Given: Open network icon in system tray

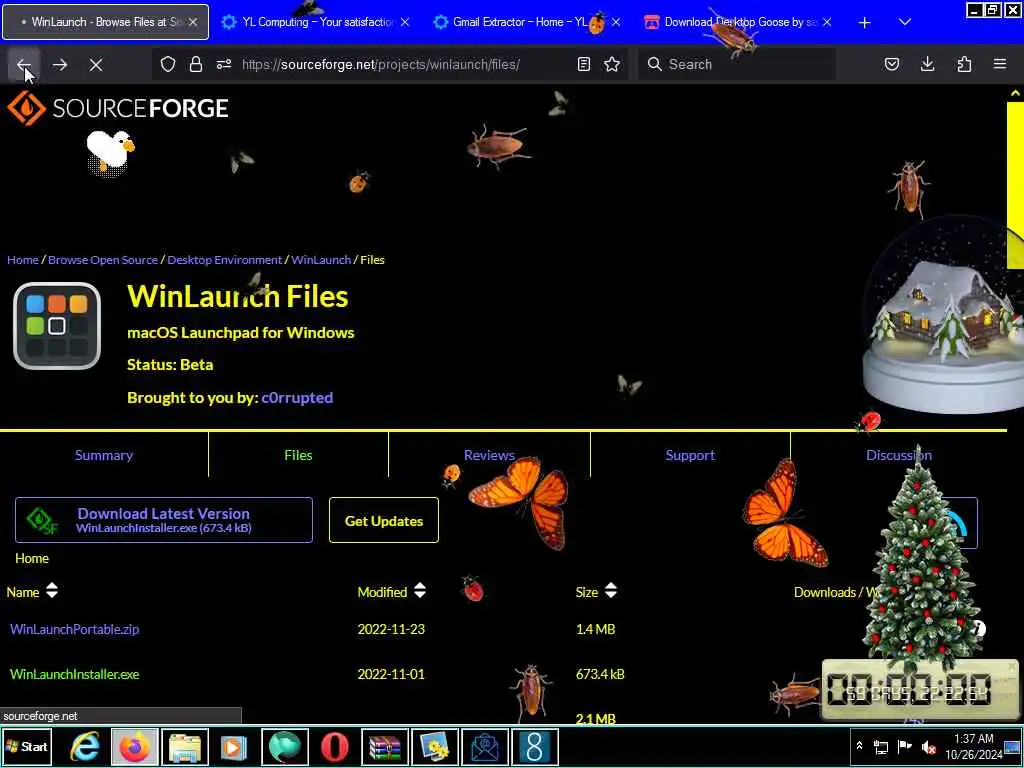Looking at the screenshot, I should [x=881, y=746].
